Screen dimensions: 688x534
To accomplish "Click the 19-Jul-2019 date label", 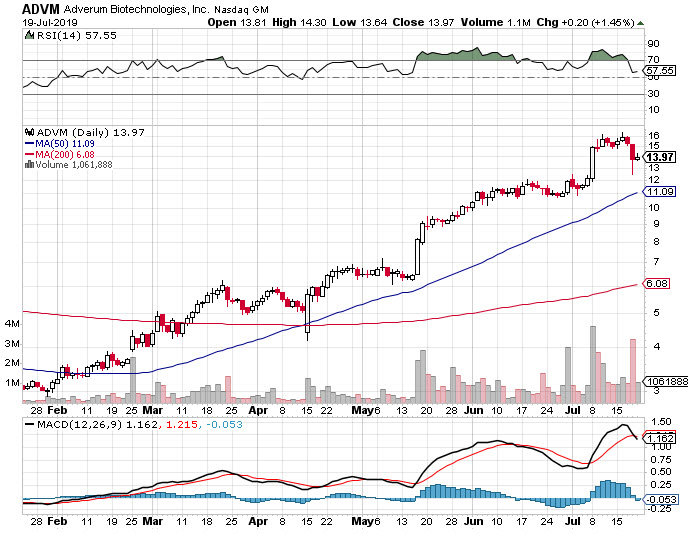I will pos(50,23).
